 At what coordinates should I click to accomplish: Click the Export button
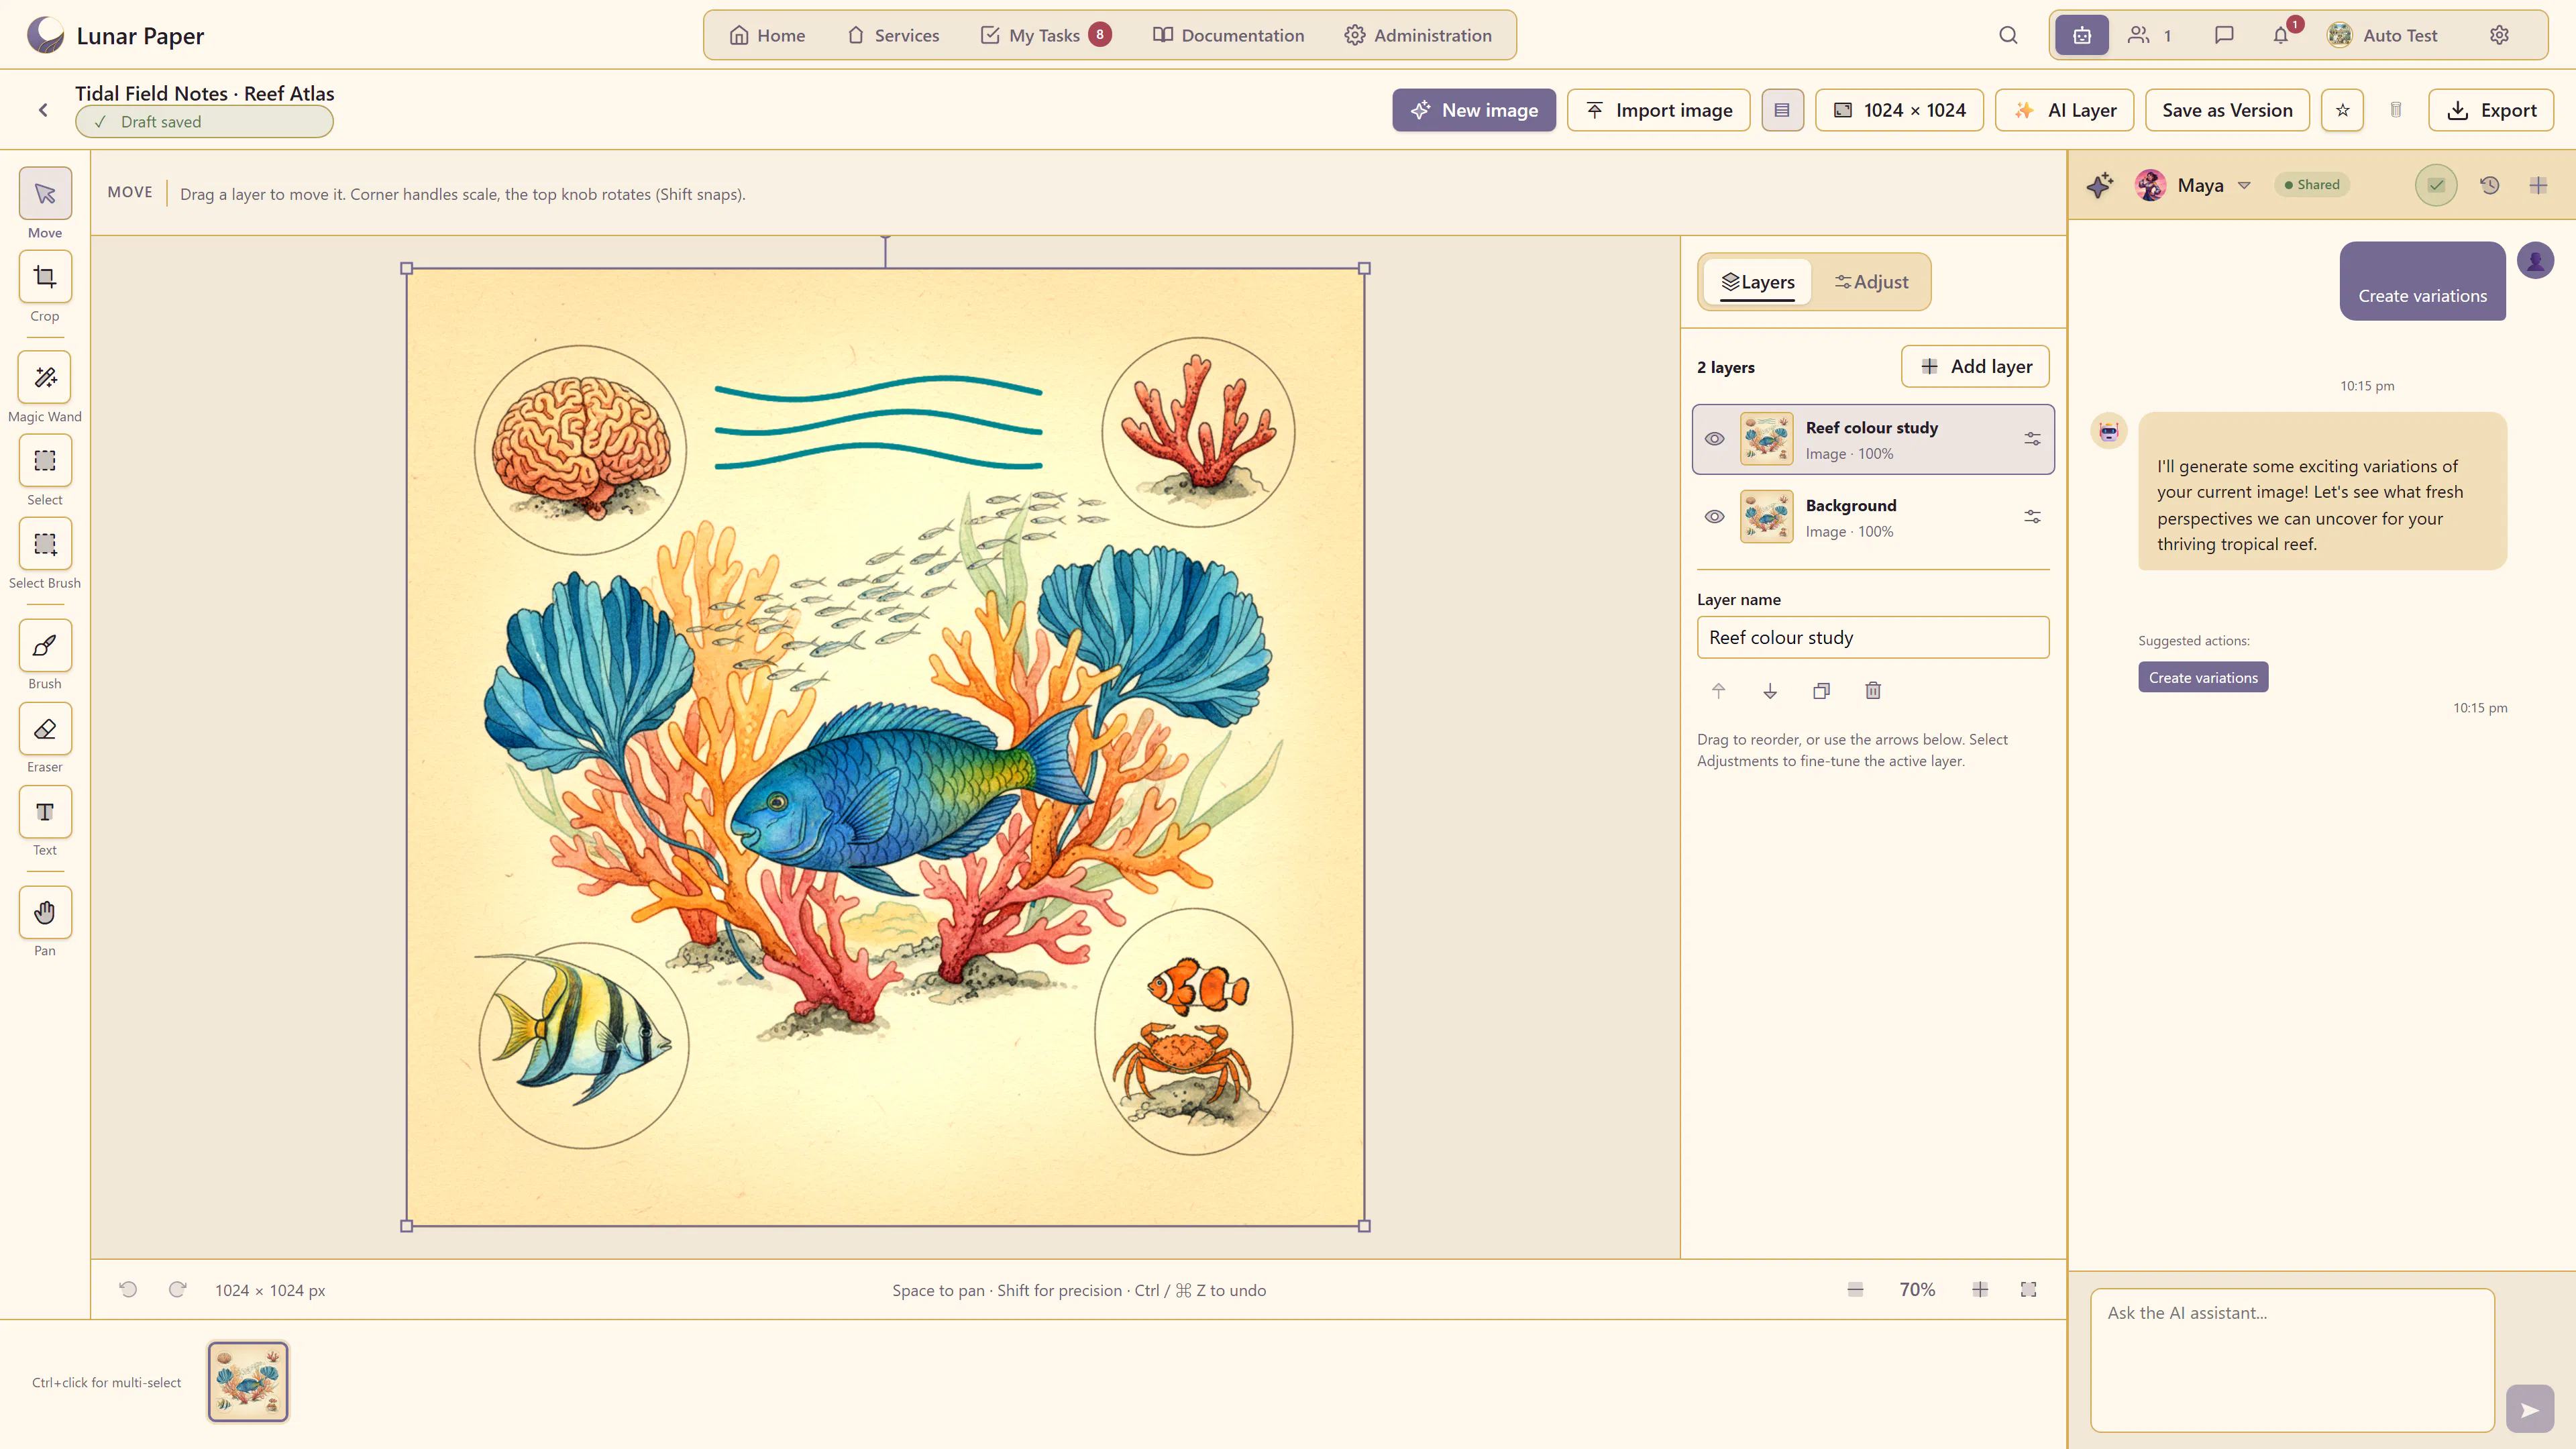click(x=2491, y=110)
